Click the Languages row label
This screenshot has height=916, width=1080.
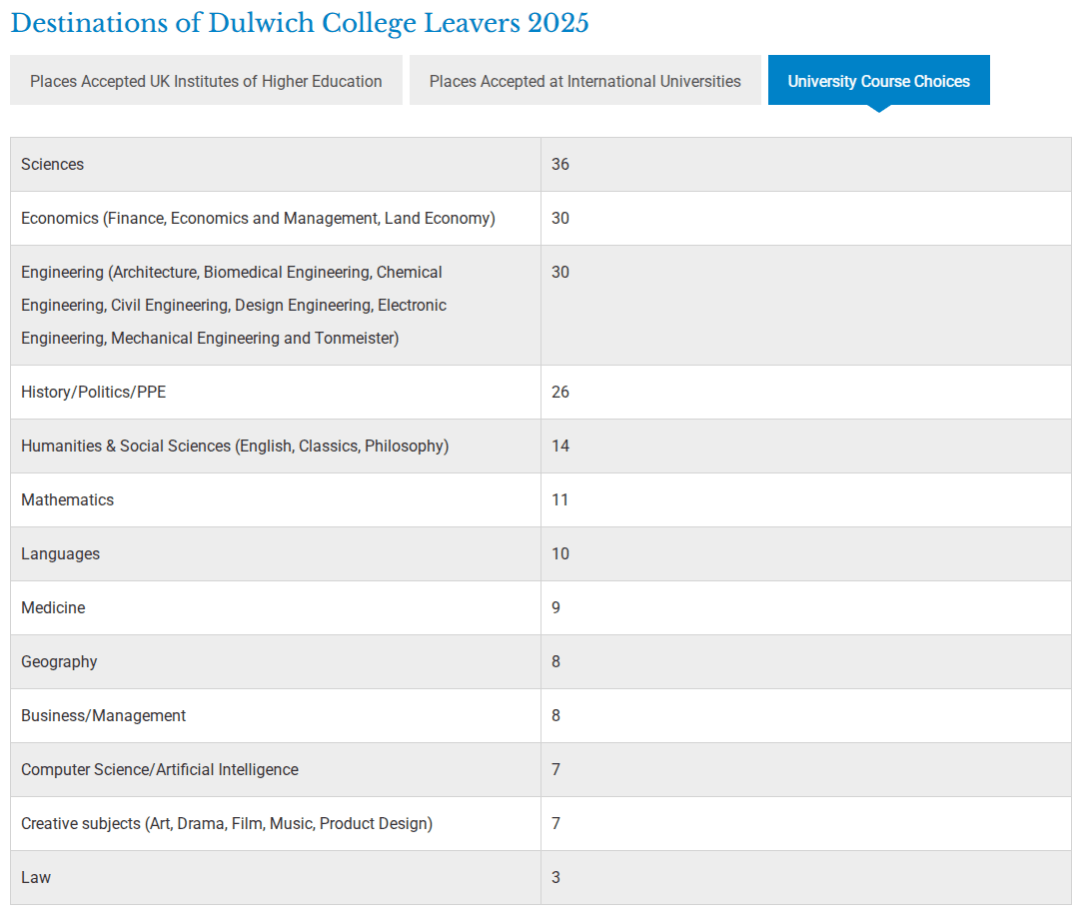61,554
